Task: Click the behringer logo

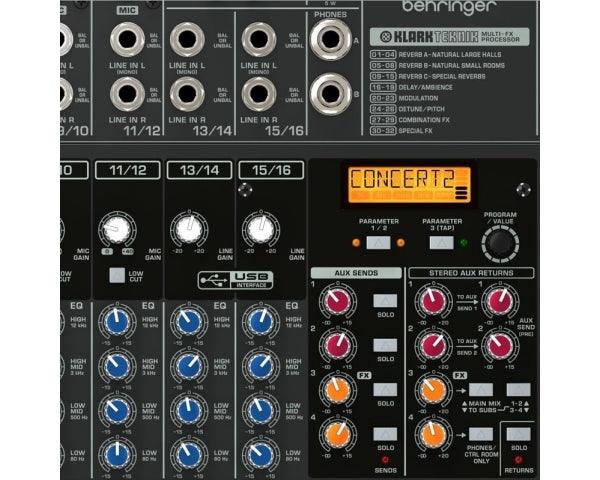Action: click(x=449, y=7)
